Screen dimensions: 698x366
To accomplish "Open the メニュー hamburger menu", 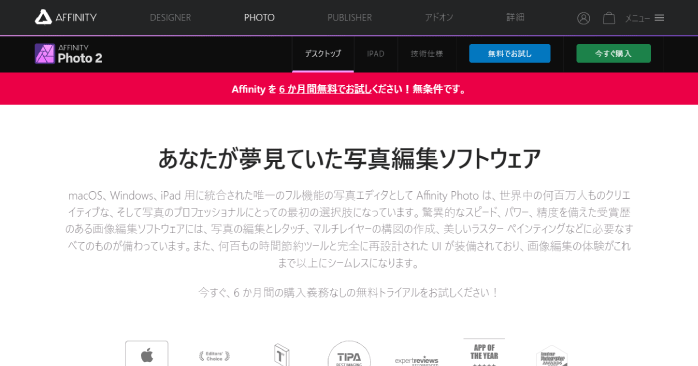I will click(x=645, y=18).
